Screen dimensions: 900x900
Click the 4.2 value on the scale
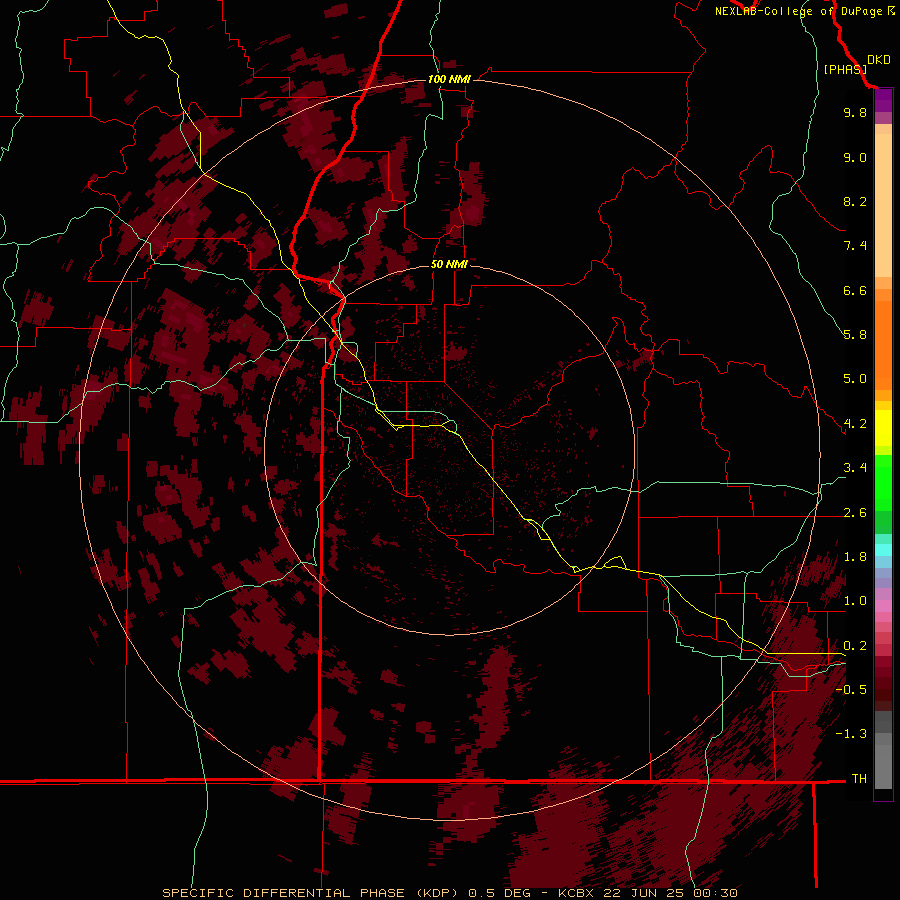(x=855, y=424)
